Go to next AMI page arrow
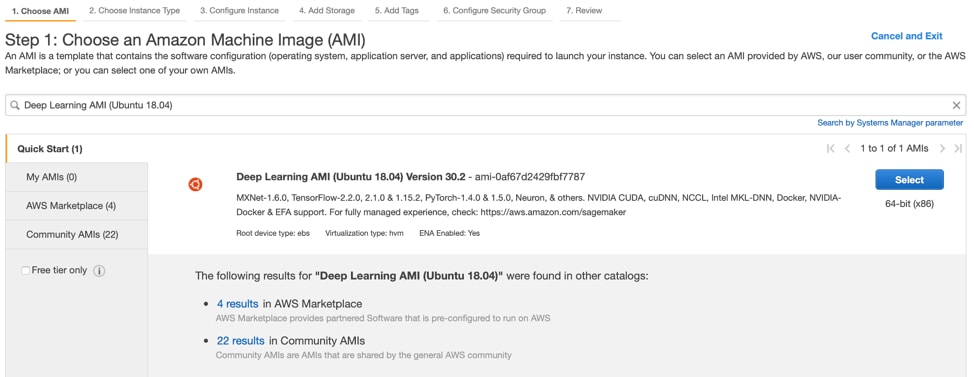Screen dimensions: 974x377 pos(942,148)
